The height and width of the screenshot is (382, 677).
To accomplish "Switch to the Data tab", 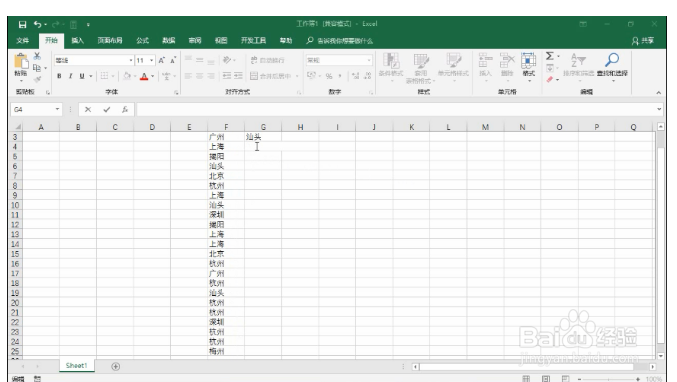I will (x=169, y=41).
